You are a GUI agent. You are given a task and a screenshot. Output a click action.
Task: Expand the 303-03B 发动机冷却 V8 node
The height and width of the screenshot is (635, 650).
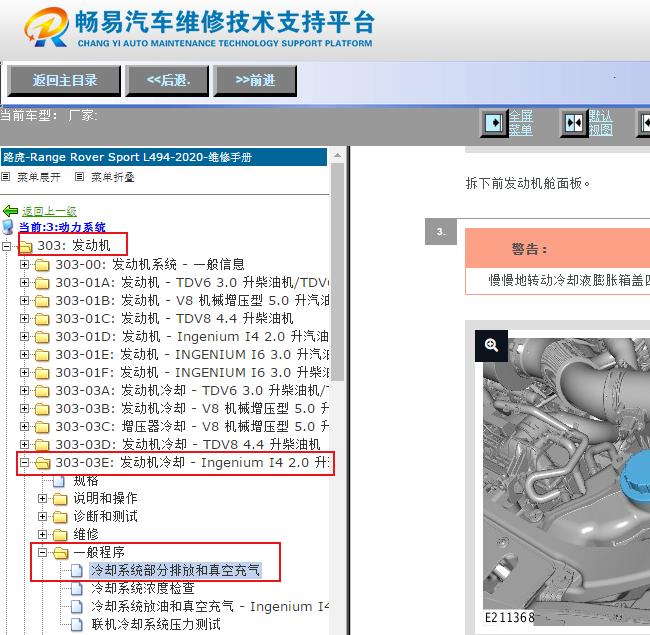click(x=24, y=408)
